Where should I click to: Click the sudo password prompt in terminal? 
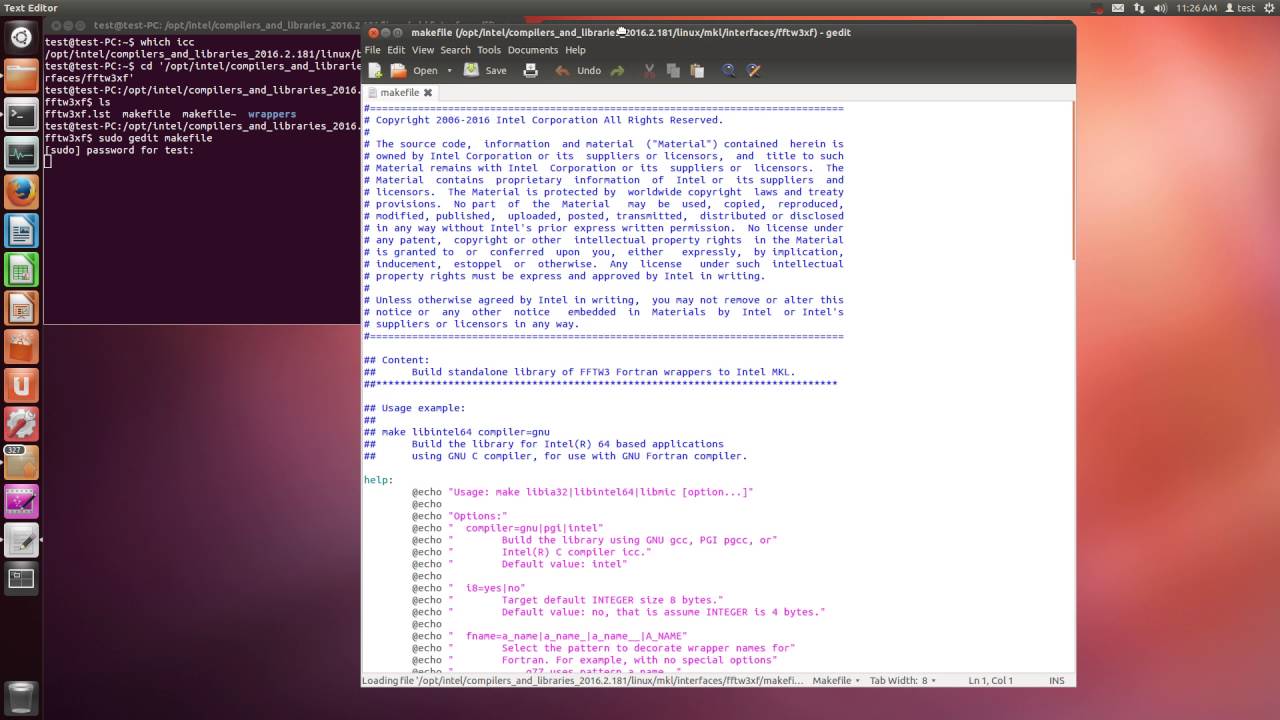pyautogui.click(x=119, y=150)
